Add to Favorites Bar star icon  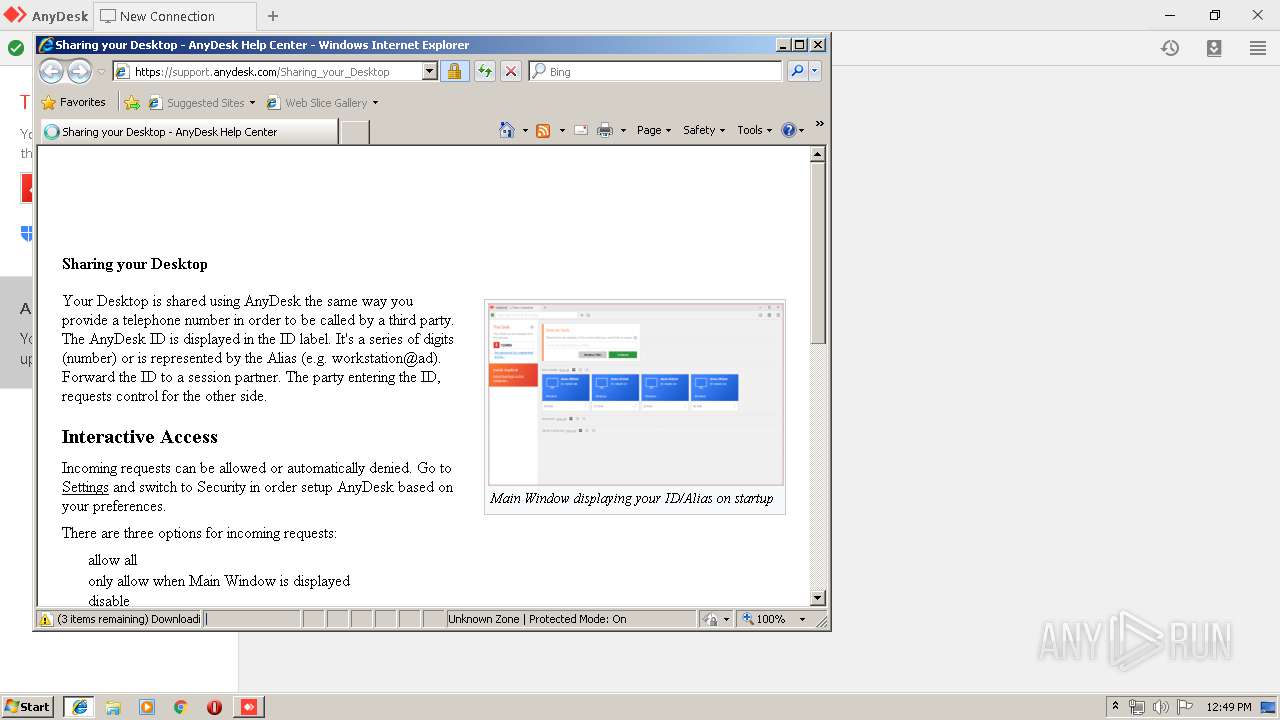(x=132, y=102)
